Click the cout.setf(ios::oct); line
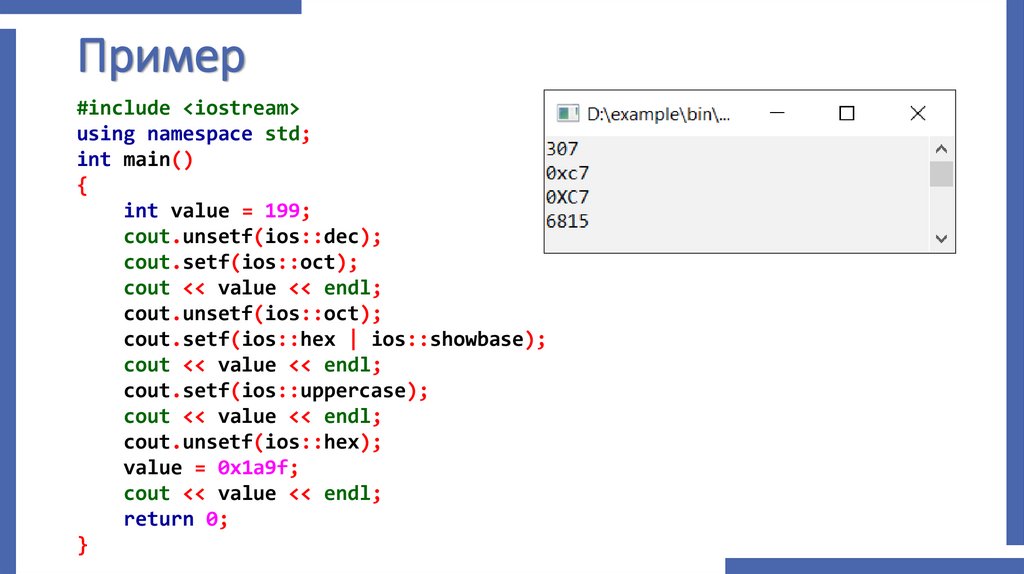 (x=240, y=263)
